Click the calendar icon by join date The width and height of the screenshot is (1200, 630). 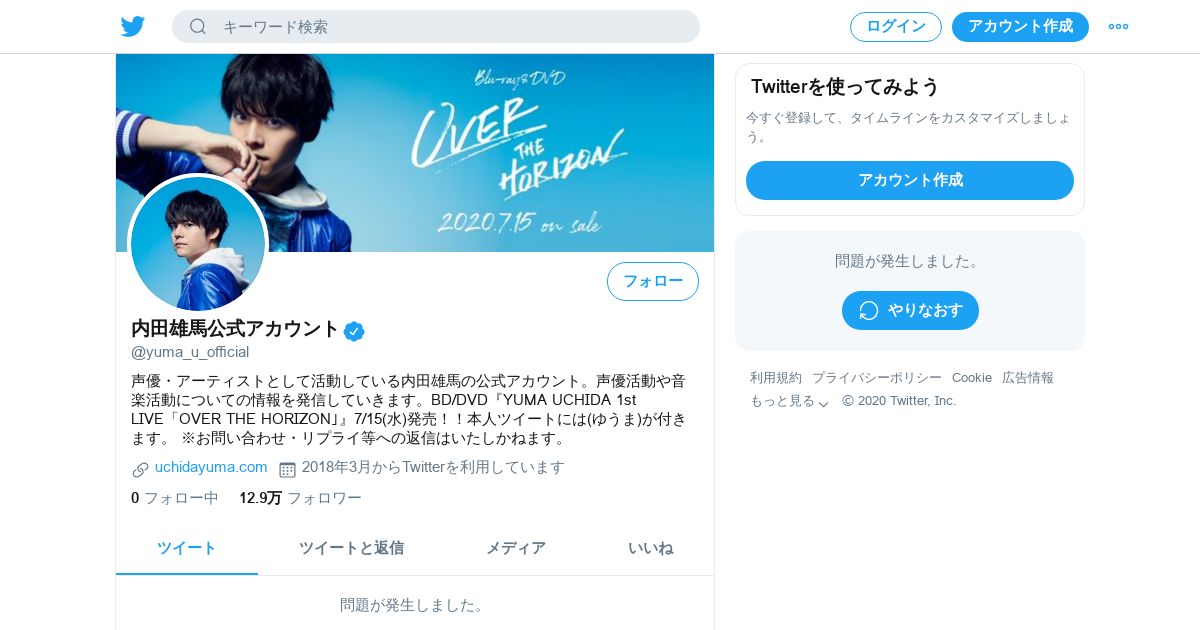[287, 469]
